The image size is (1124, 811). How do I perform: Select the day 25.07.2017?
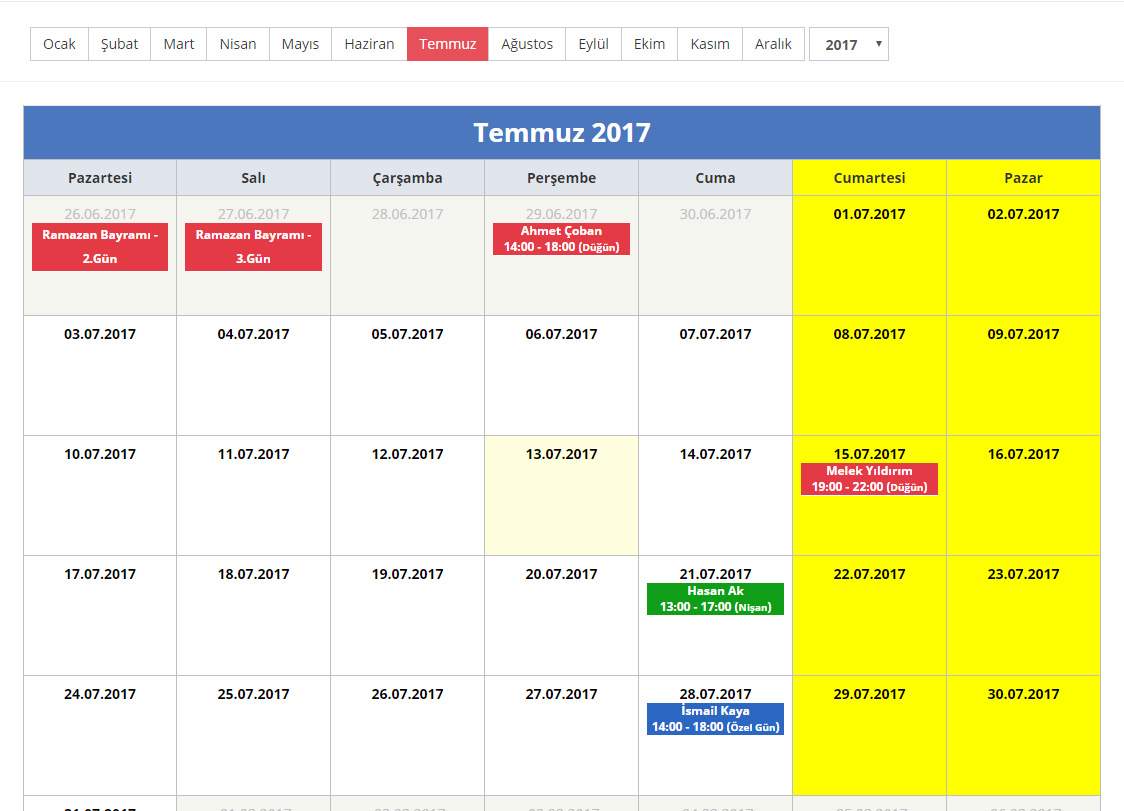pos(253,735)
